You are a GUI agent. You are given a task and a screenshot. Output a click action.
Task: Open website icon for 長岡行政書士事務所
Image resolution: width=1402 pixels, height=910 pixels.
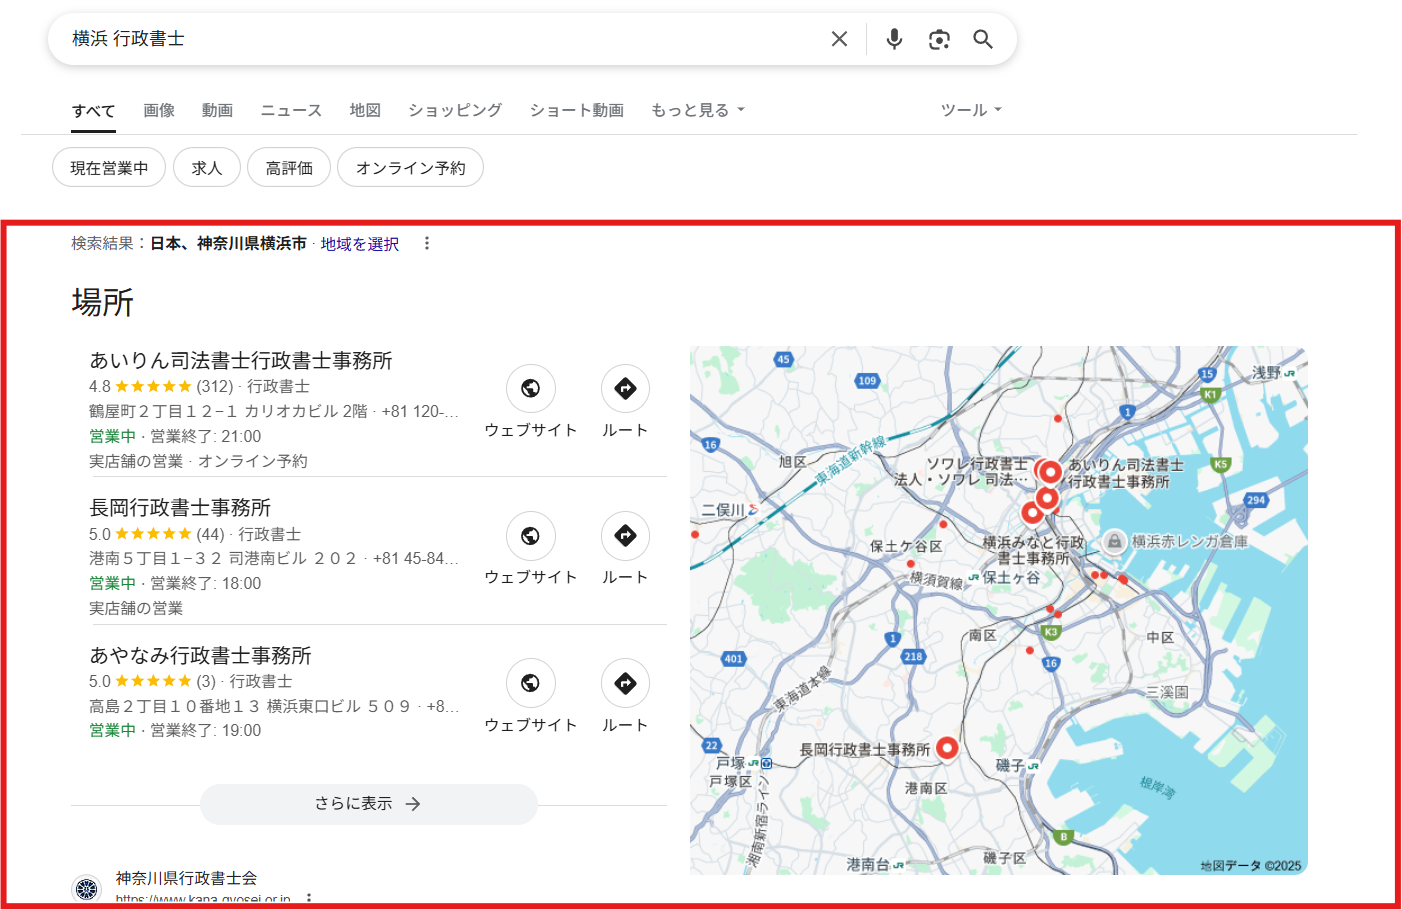coord(531,536)
